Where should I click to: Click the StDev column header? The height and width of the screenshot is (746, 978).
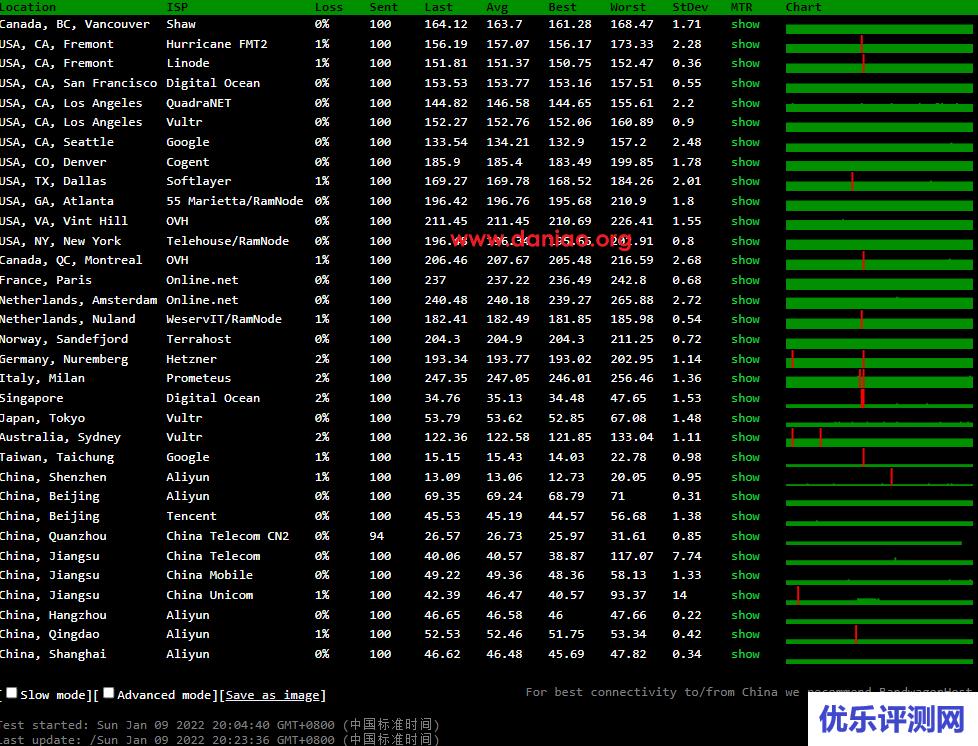click(690, 7)
